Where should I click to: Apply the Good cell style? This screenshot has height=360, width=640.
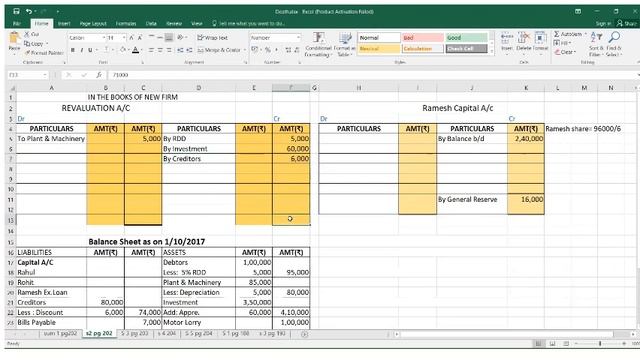pos(466,38)
